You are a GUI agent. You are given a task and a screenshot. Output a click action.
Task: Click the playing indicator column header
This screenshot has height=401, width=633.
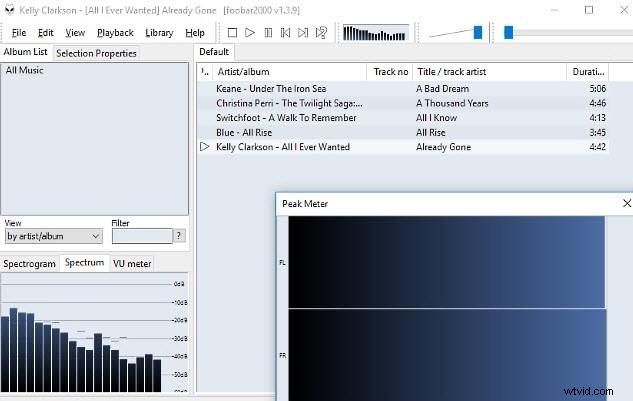pyautogui.click(x=205, y=72)
